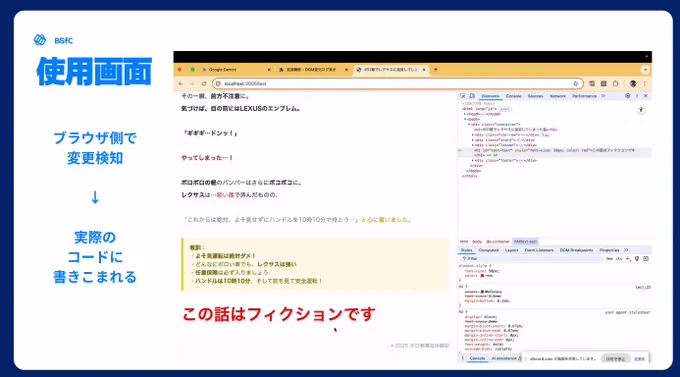The width and height of the screenshot is (680, 377).
Task: Click the div.container breadcrumb
Action: (498, 242)
